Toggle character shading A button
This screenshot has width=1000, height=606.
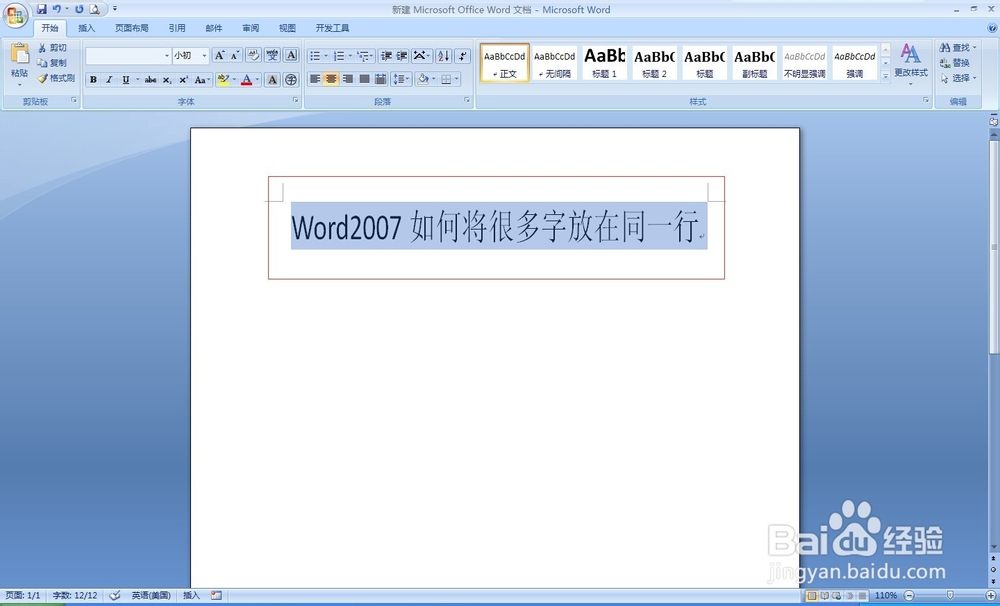272,80
